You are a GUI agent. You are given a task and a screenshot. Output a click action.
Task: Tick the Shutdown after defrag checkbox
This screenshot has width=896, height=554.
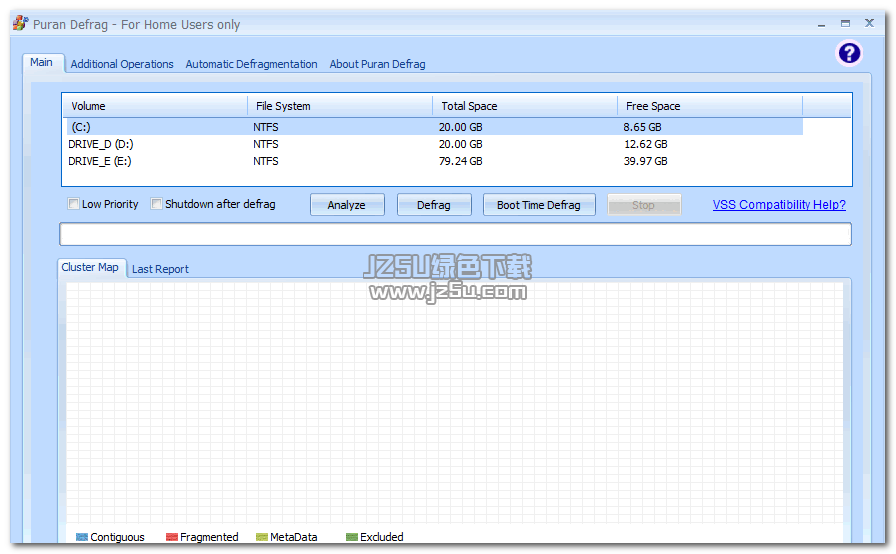(x=156, y=203)
